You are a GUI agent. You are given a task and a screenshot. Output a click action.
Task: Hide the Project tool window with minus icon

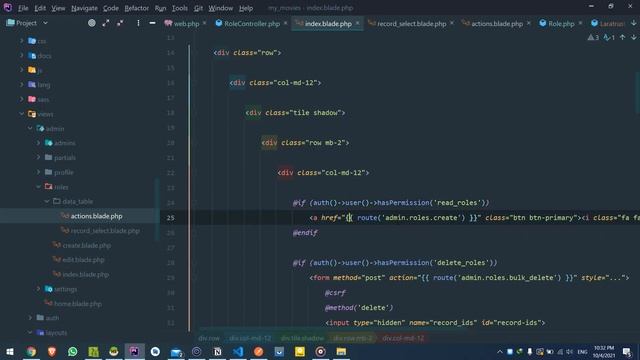tap(152, 23)
